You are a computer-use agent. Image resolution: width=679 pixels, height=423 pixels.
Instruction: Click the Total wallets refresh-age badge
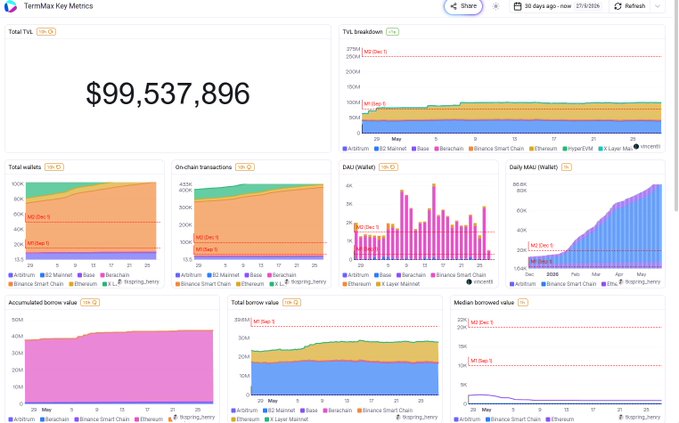(54, 167)
